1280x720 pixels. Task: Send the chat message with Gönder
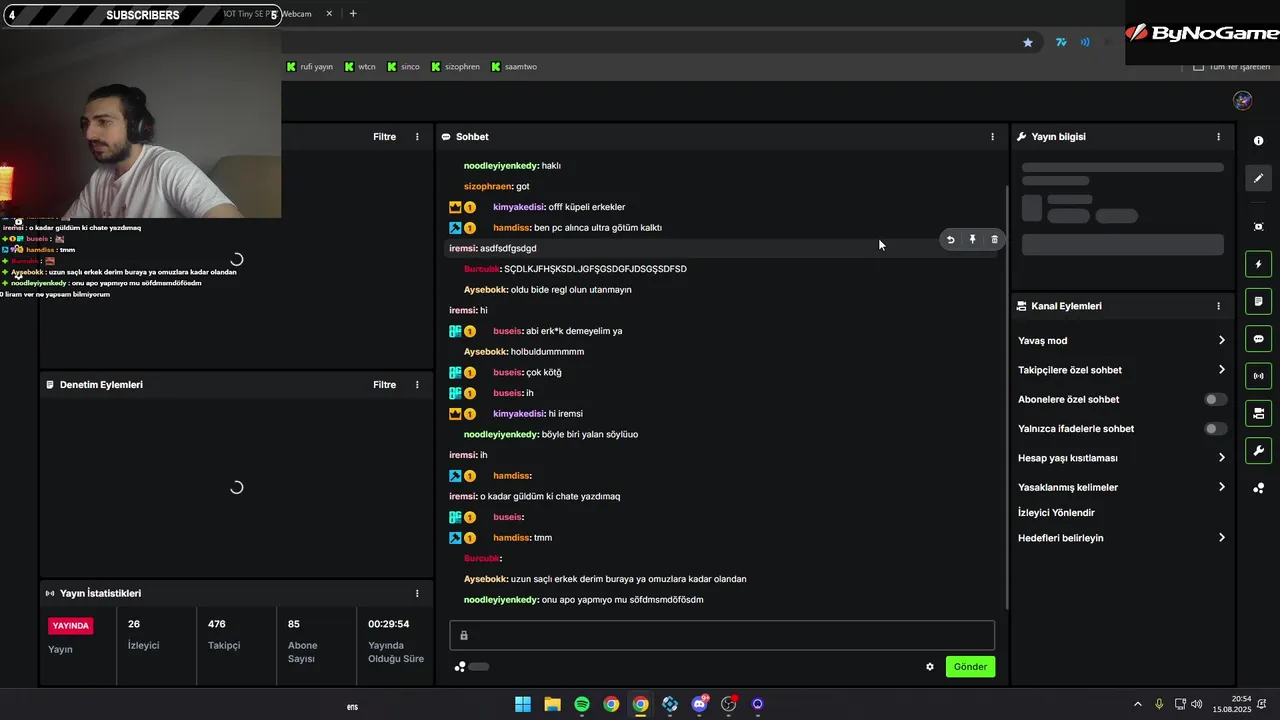coord(970,667)
